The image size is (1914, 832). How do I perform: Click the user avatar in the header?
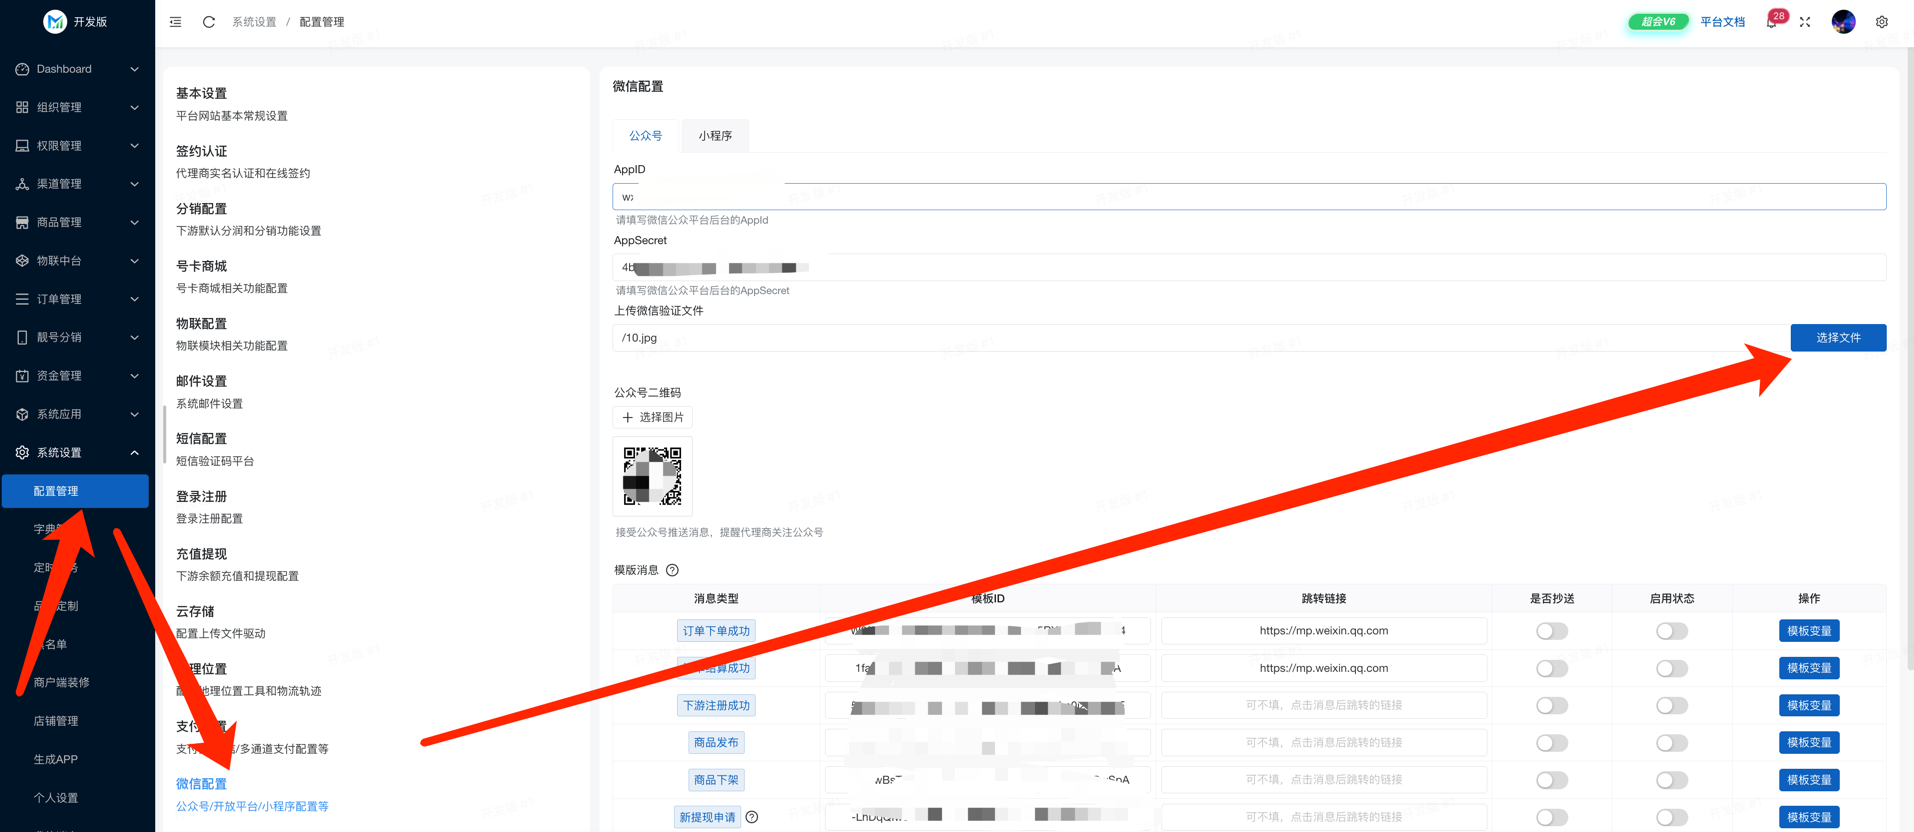(1843, 22)
